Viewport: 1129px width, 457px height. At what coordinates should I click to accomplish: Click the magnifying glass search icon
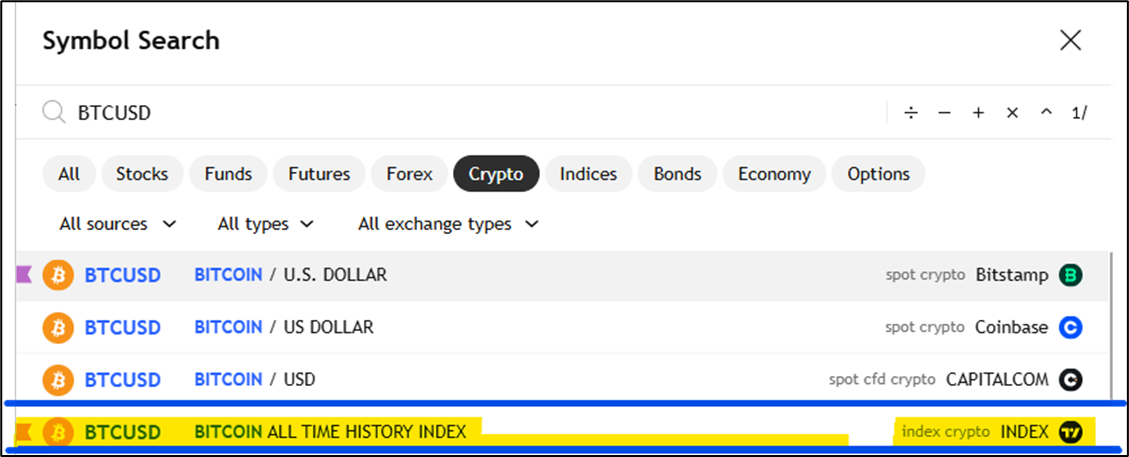(x=53, y=112)
